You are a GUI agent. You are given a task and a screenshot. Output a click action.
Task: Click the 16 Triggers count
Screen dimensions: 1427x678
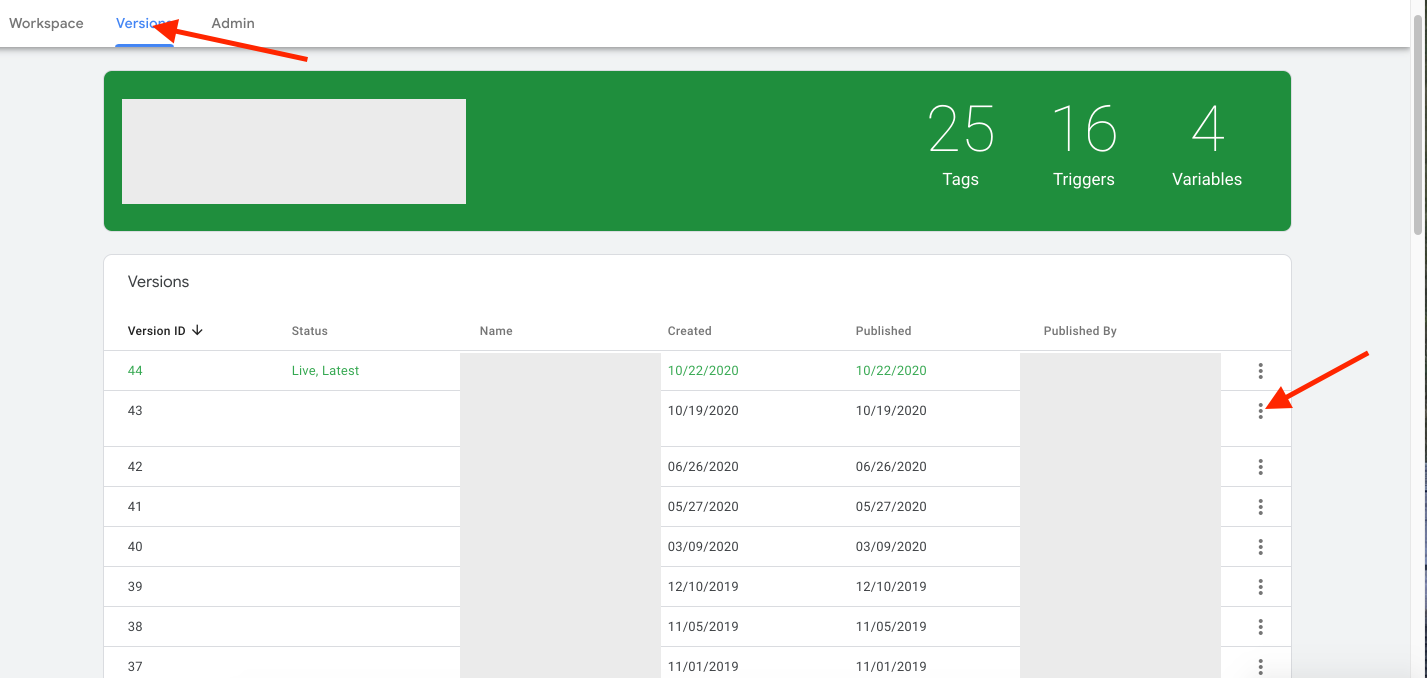(1083, 145)
